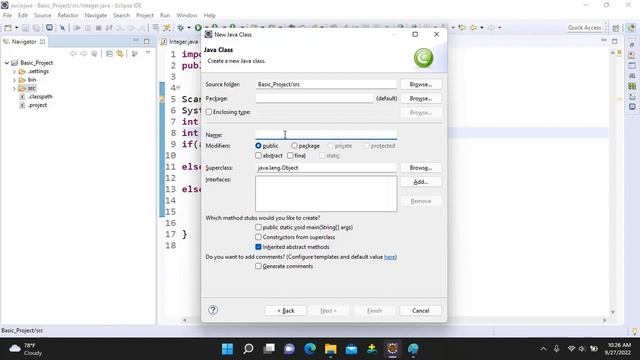This screenshot has width=640, height=360.
Task: Open the Debug dropdown arrow beside bug icon
Action: (x=189, y=28)
